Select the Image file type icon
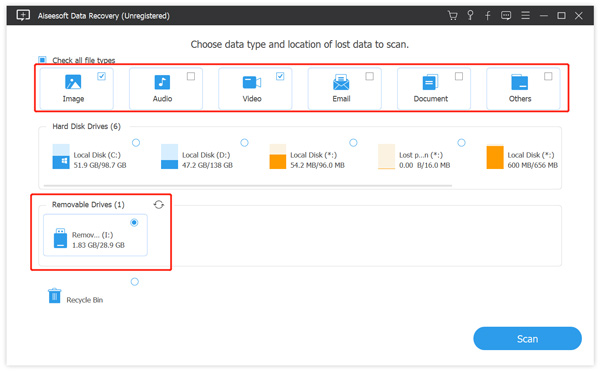Viewport: 600px width, 372px height. 73,82
